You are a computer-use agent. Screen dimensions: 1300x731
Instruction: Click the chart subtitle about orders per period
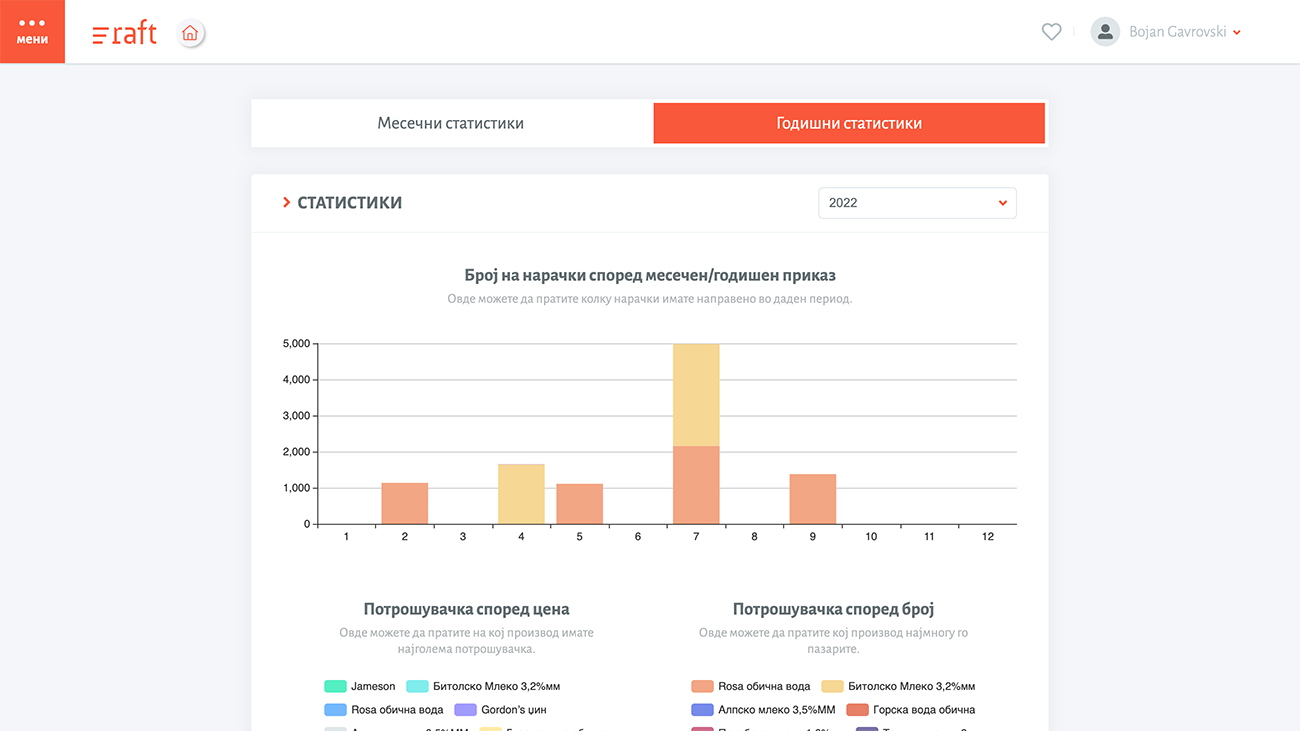pos(650,299)
